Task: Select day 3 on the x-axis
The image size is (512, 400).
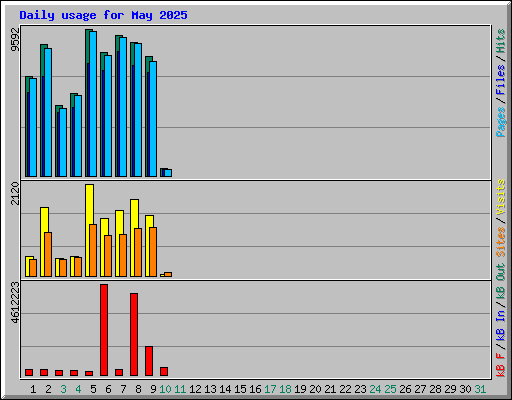Action: click(x=63, y=389)
